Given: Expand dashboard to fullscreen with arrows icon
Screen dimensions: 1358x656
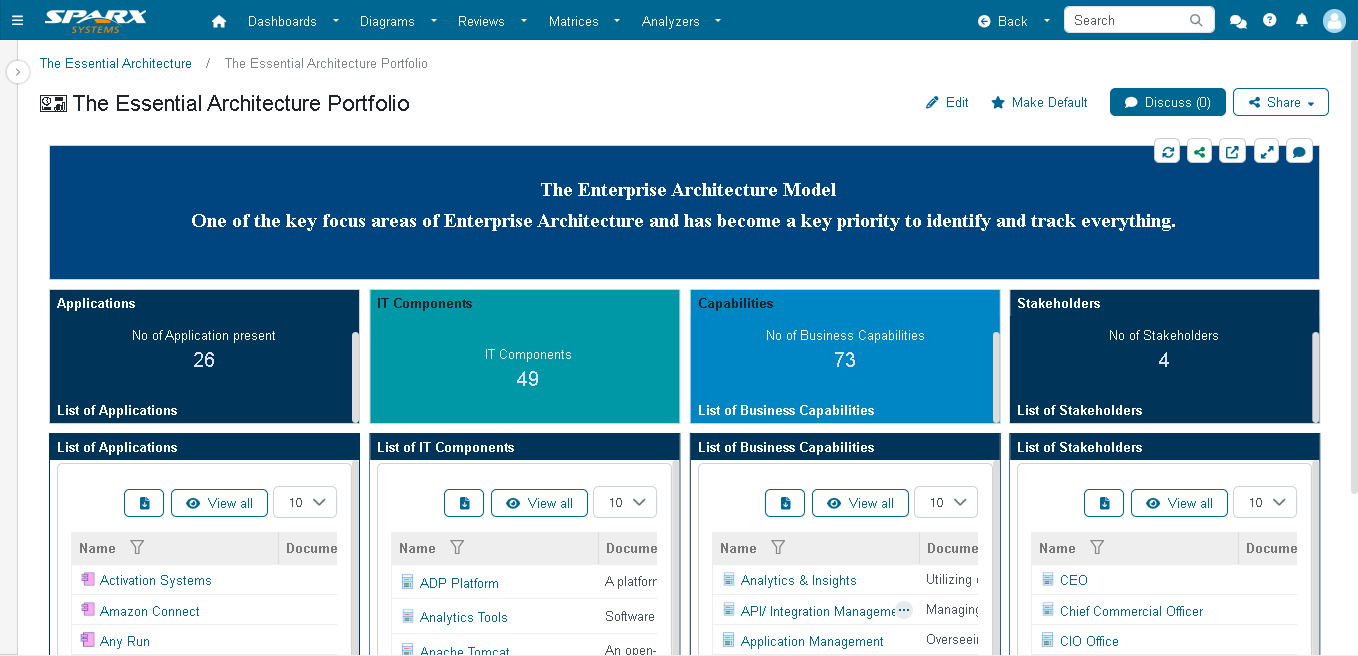Looking at the screenshot, I should click(x=1266, y=152).
